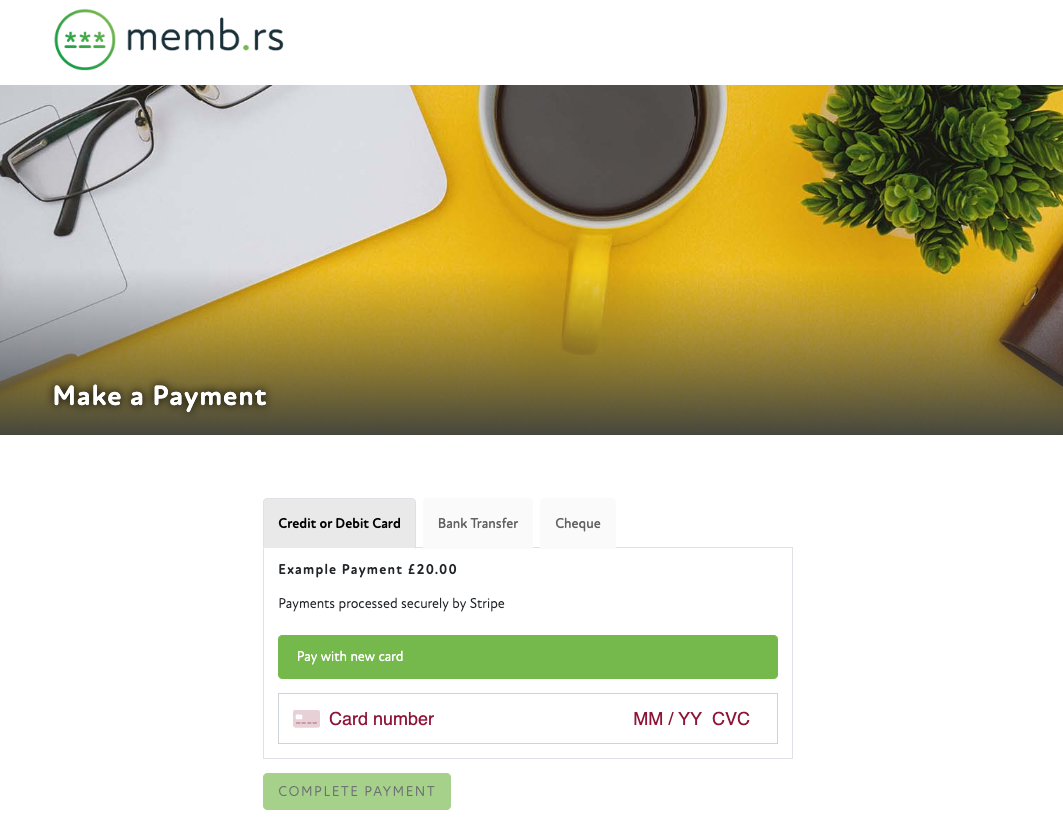Click the CVC security code field
The image size is (1063, 830).
pyautogui.click(x=731, y=719)
